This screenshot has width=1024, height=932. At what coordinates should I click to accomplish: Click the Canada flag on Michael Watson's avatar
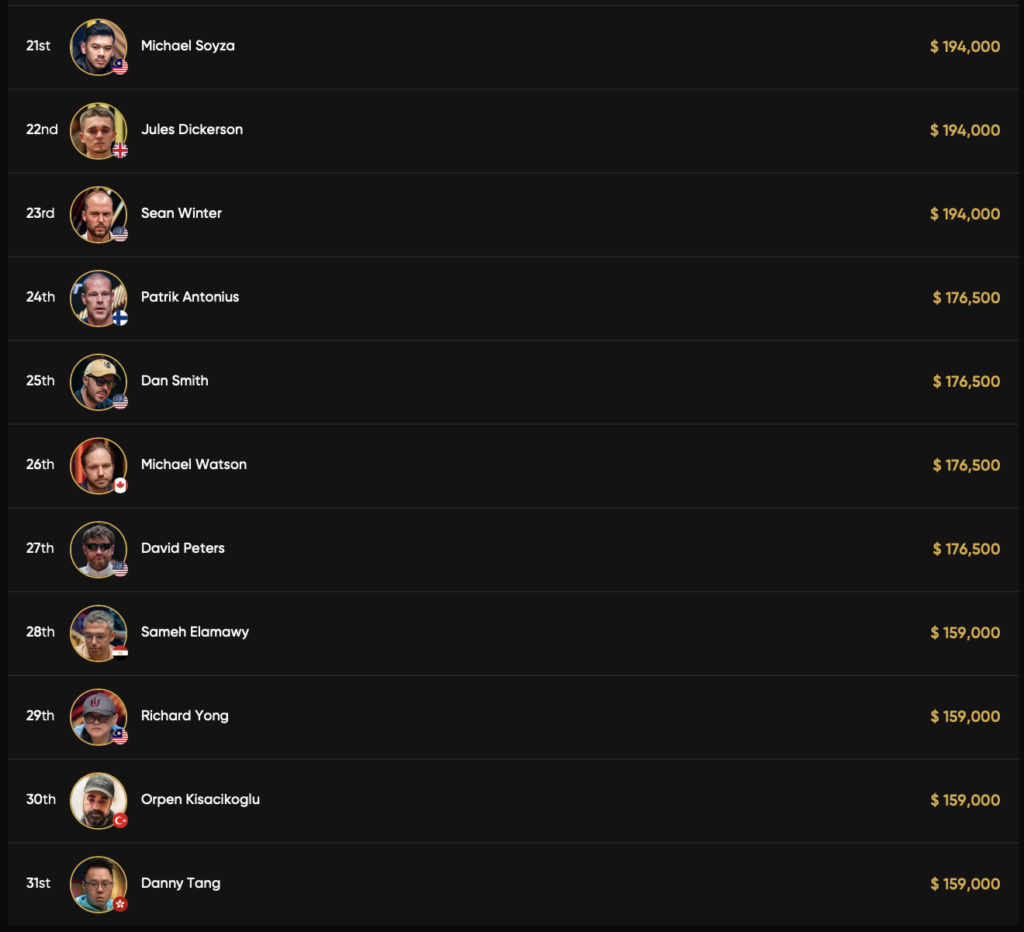(x=120, y=485)
